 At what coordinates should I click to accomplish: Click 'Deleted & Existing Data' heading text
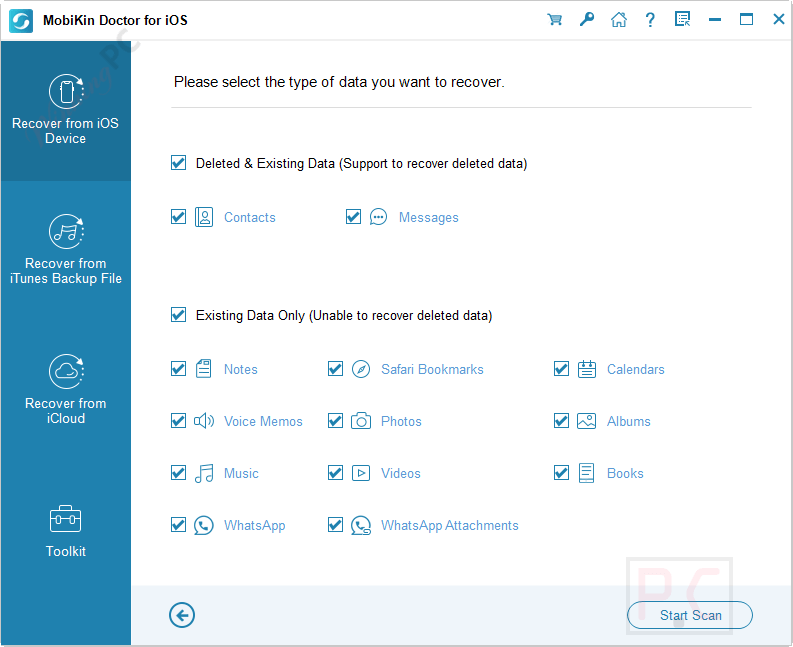coord(362,163)
